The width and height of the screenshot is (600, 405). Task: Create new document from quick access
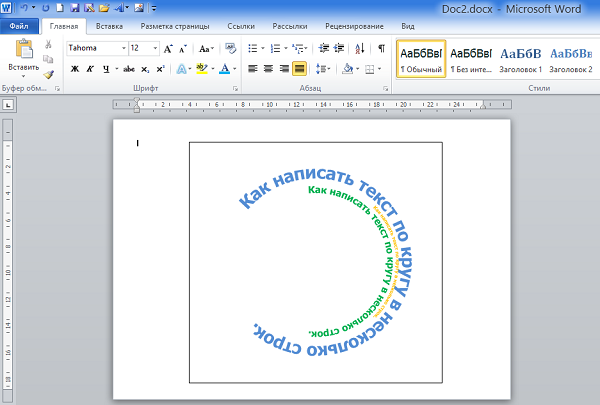pos(60,8)
